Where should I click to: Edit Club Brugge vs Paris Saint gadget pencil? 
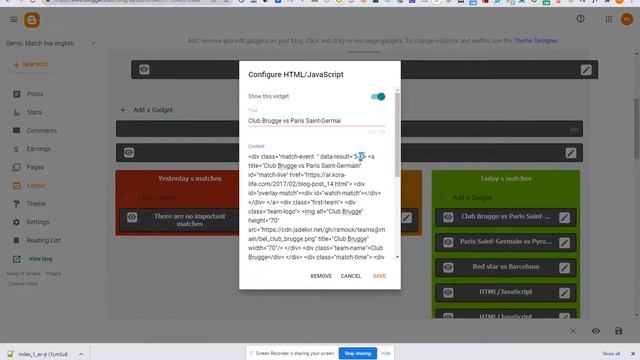pyautogui.click(x=564, y=218)
